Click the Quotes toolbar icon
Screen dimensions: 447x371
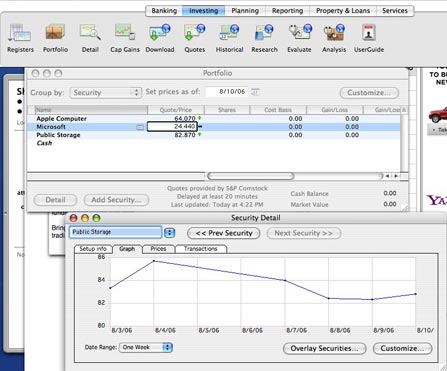(194, 38)
